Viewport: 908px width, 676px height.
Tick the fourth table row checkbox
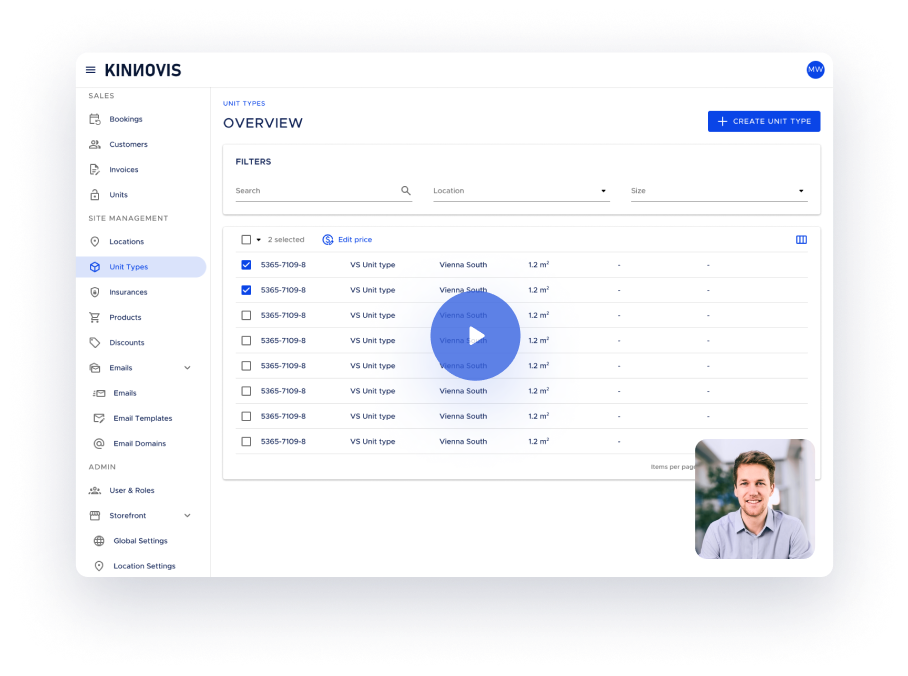point(246,341)
